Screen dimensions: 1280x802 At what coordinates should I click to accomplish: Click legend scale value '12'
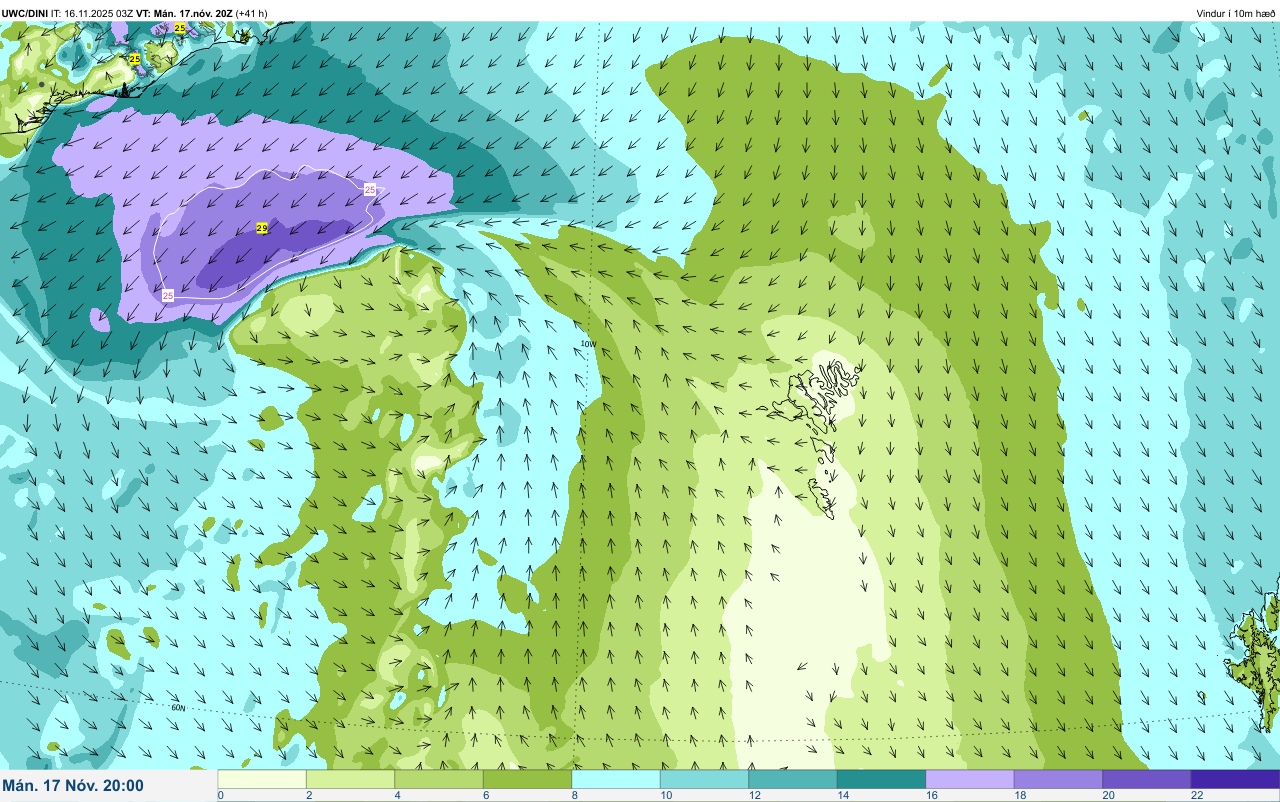click(753, 795)
